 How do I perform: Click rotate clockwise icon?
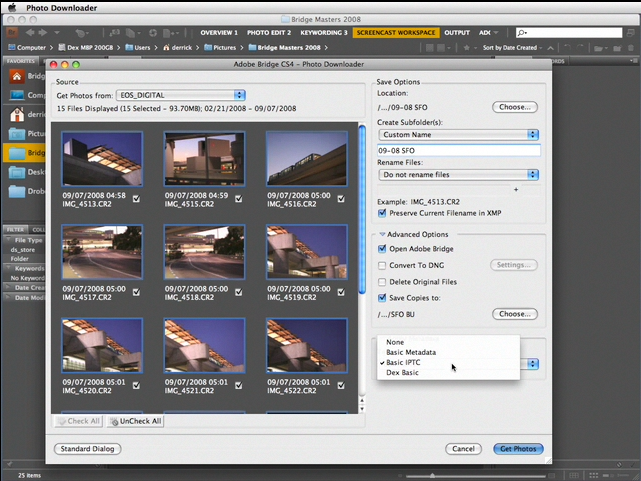[x=580, y=48]
